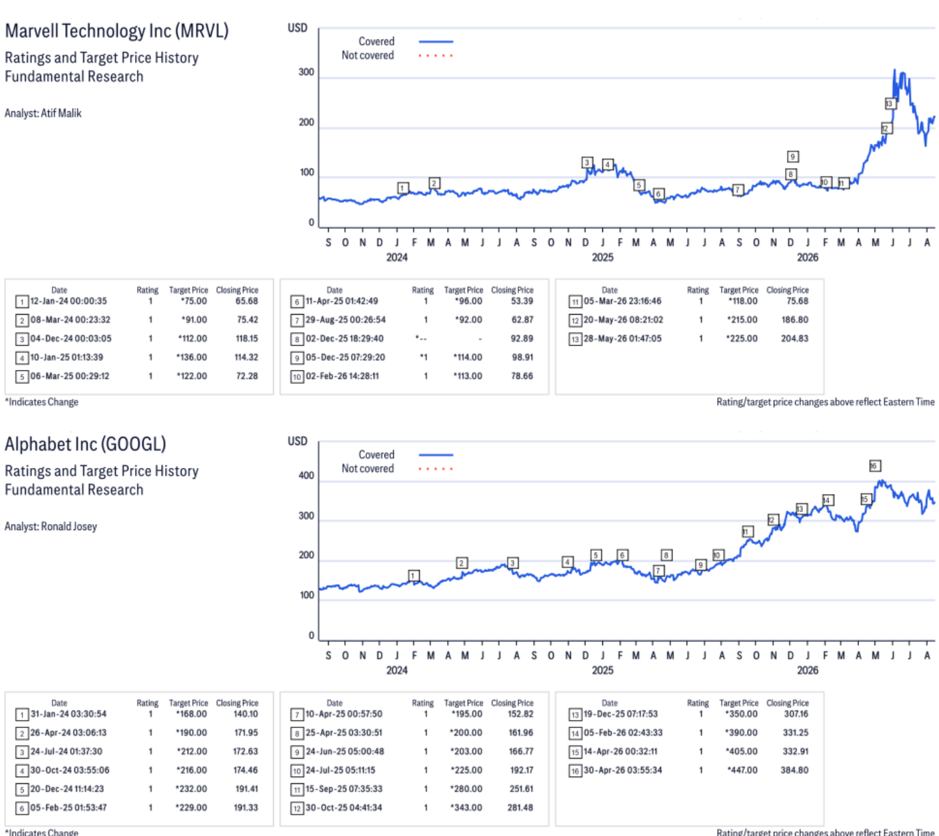
Task: Click marker 16 atop the Alphabet chart
Action: tap(875, 465)
